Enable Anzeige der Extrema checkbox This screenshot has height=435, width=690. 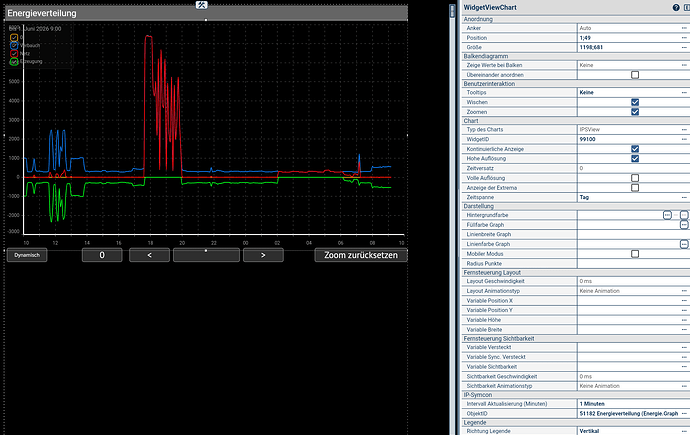(x=635, y=188)
